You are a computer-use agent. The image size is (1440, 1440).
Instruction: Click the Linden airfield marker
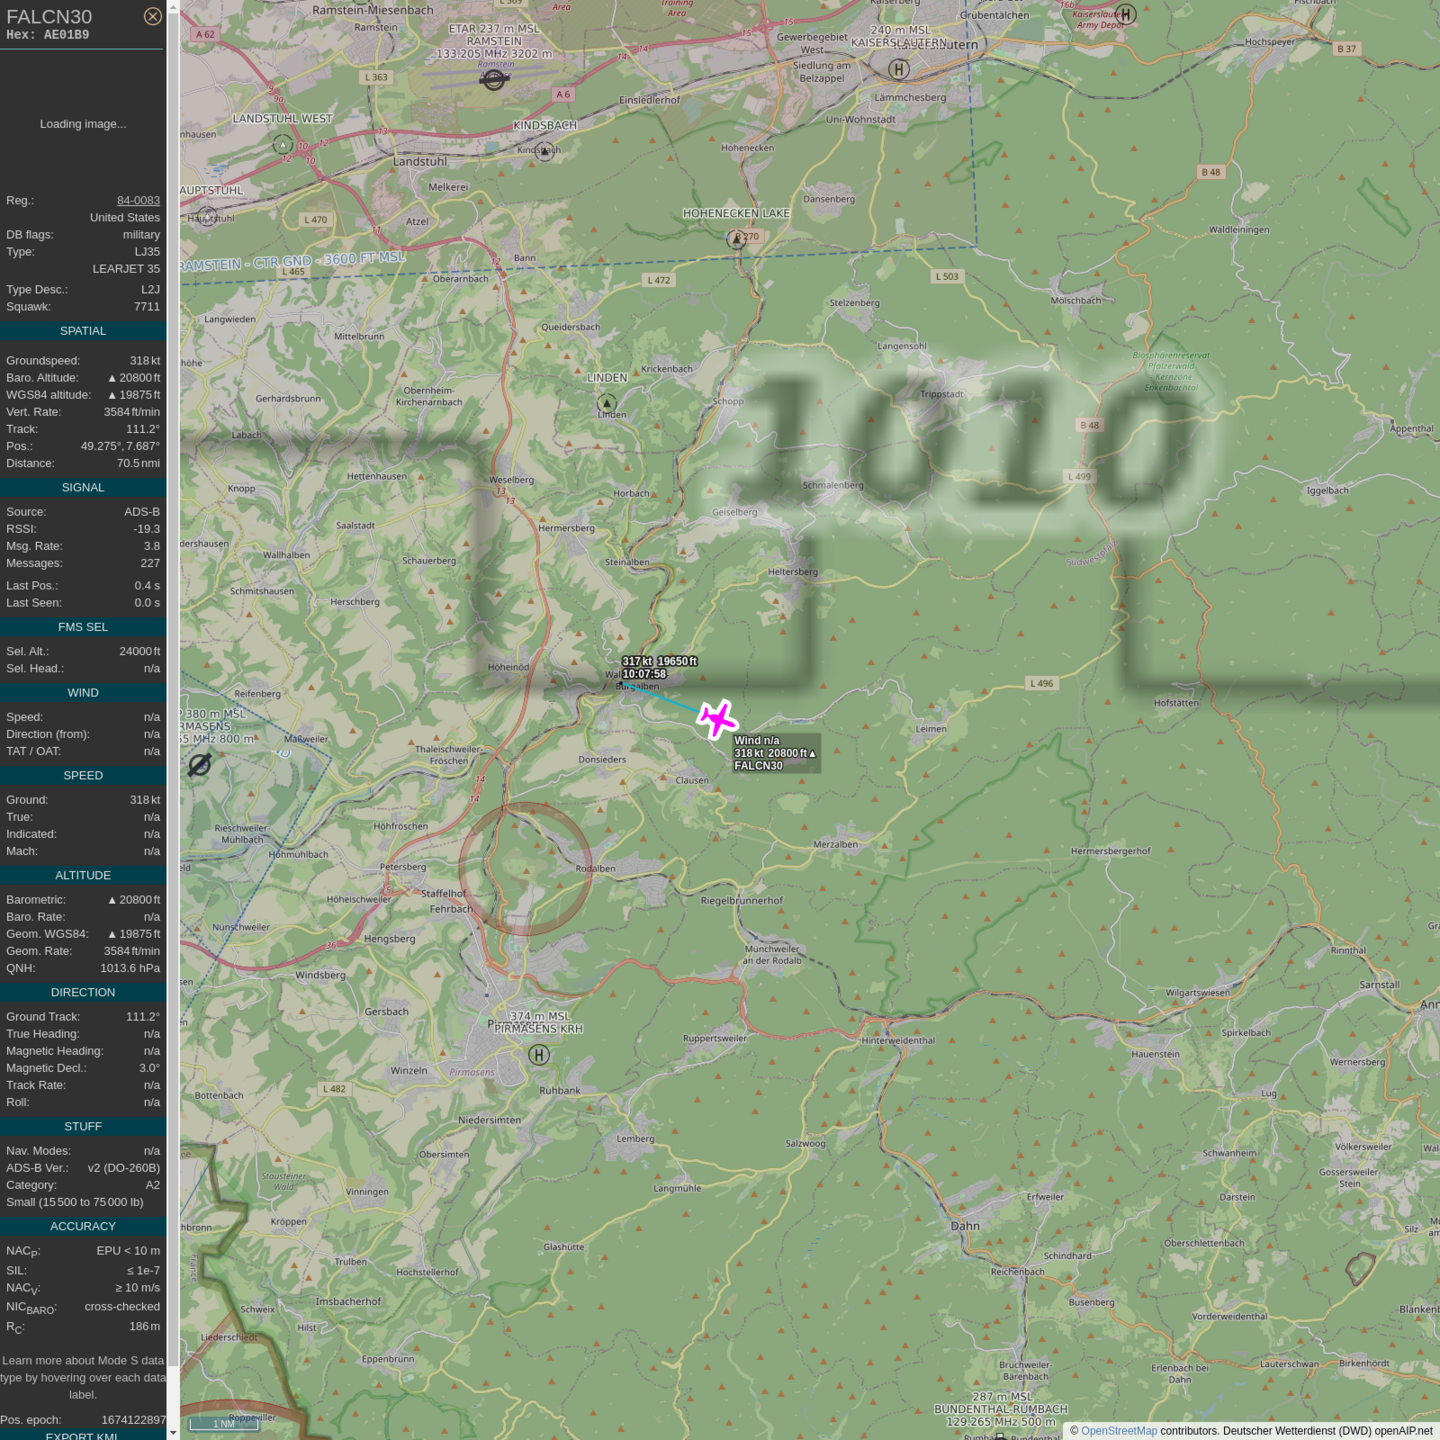(607, 403)
